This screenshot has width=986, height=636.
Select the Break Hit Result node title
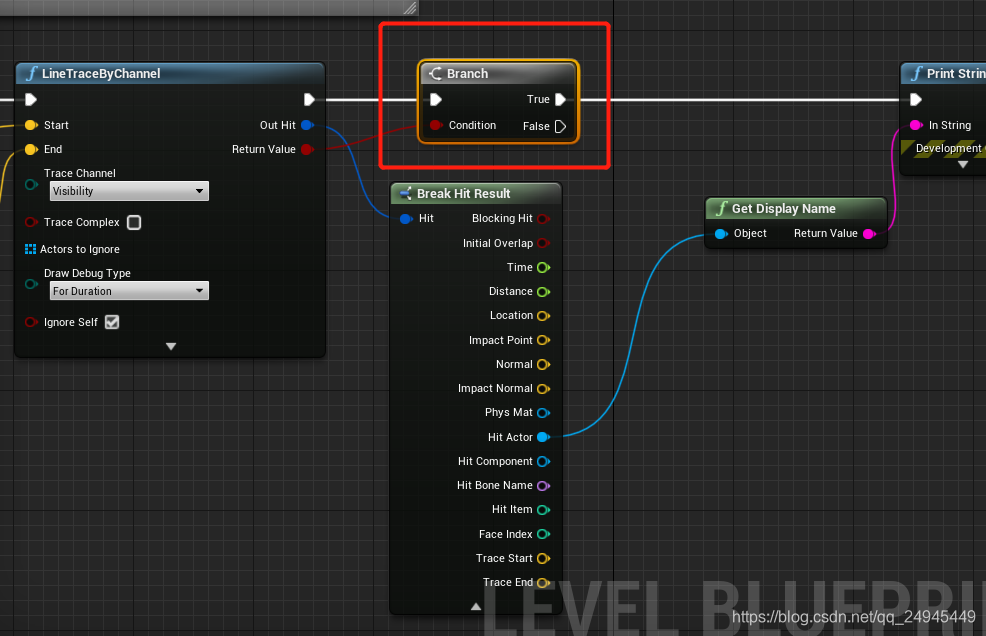pos(463,194)
